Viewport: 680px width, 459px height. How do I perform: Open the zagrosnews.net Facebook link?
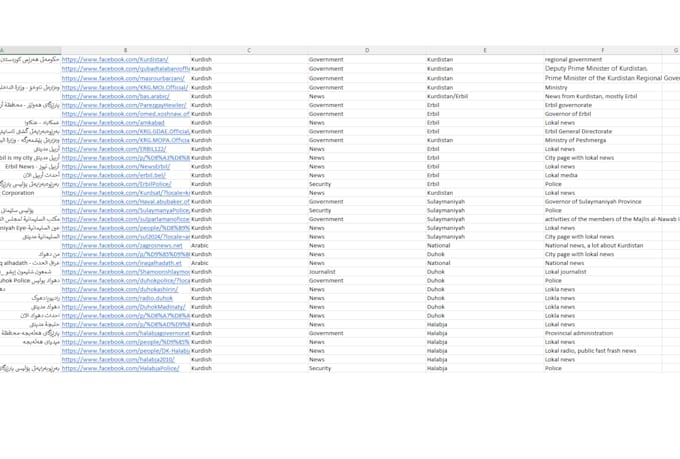(x=122, y=246)
